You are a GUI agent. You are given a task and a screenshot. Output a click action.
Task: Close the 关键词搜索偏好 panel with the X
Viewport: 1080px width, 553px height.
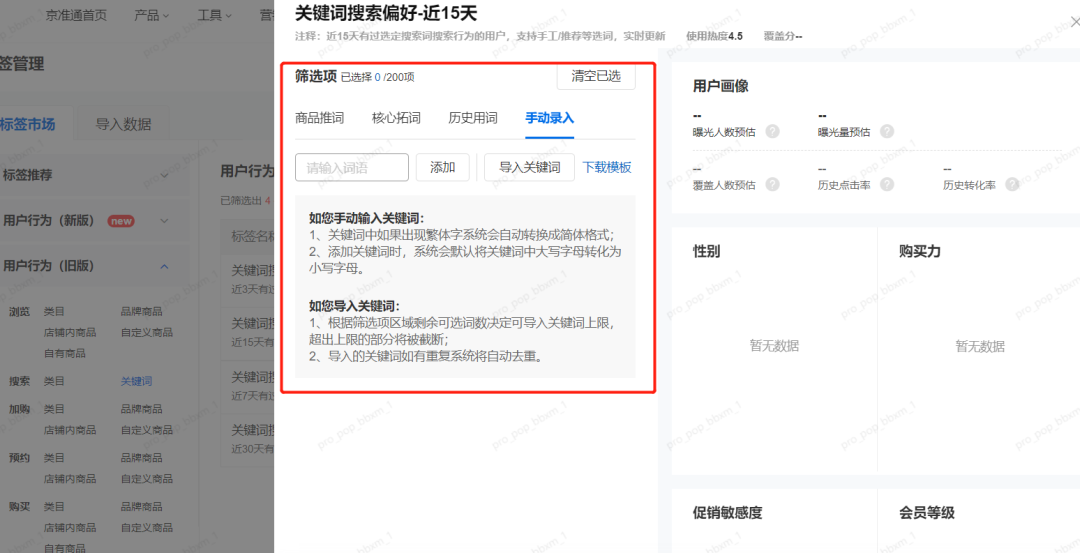coord(1075,22)
